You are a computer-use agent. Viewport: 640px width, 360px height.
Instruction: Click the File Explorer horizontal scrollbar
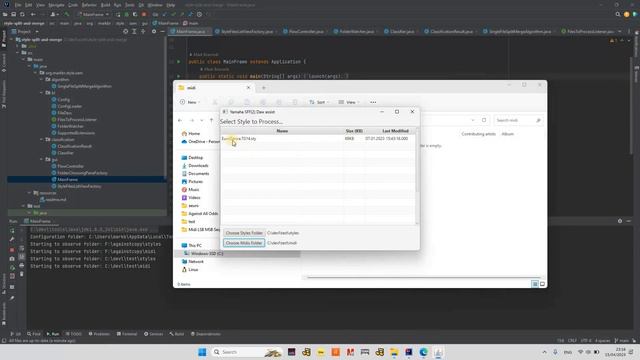click(423, 278)
